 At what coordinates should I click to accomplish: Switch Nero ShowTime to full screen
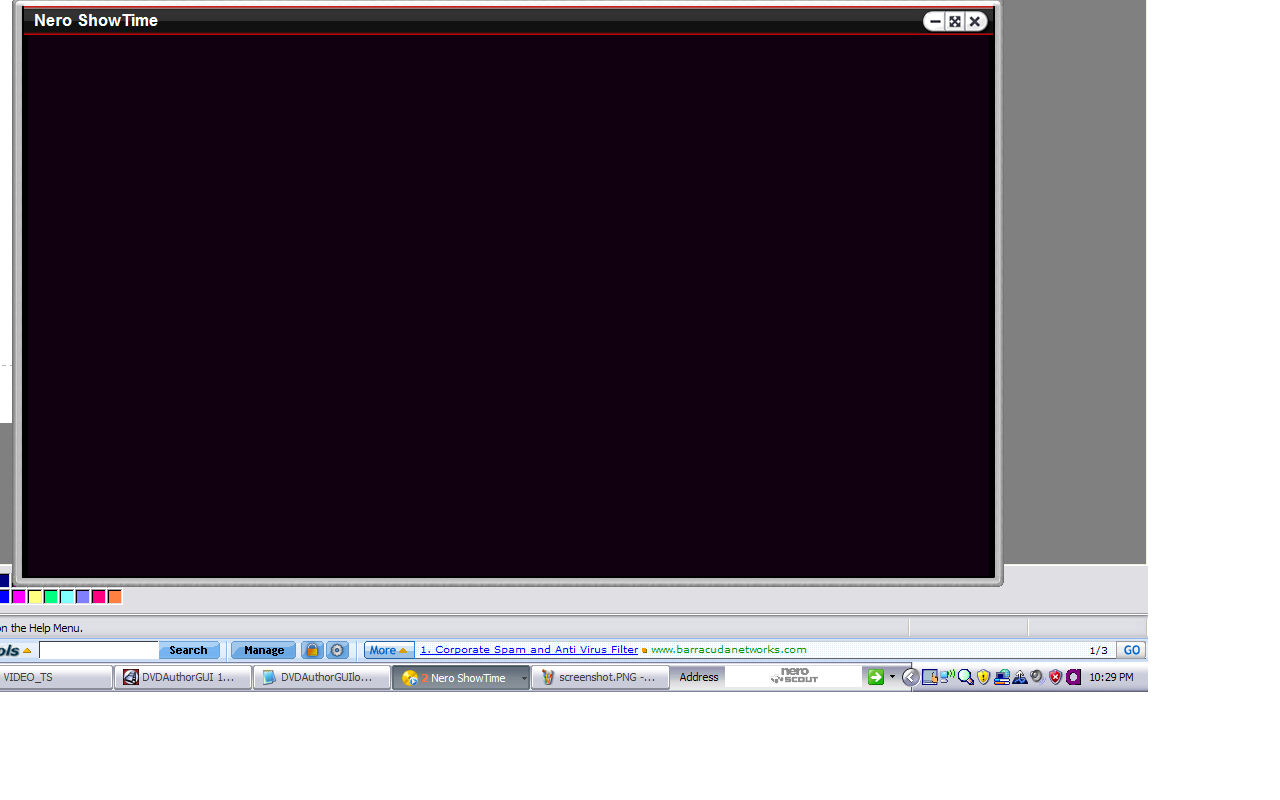click(955, 21)
